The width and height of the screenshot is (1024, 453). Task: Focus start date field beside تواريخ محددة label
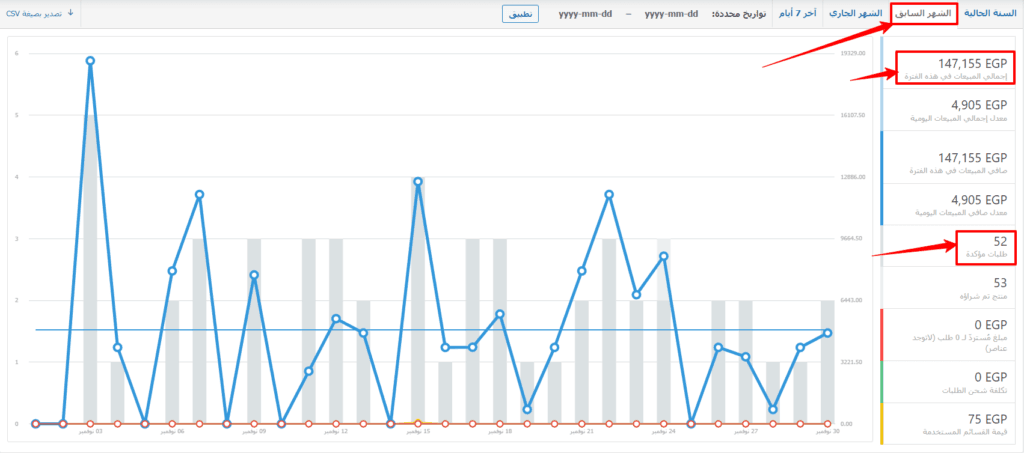[x=671, y=14]
